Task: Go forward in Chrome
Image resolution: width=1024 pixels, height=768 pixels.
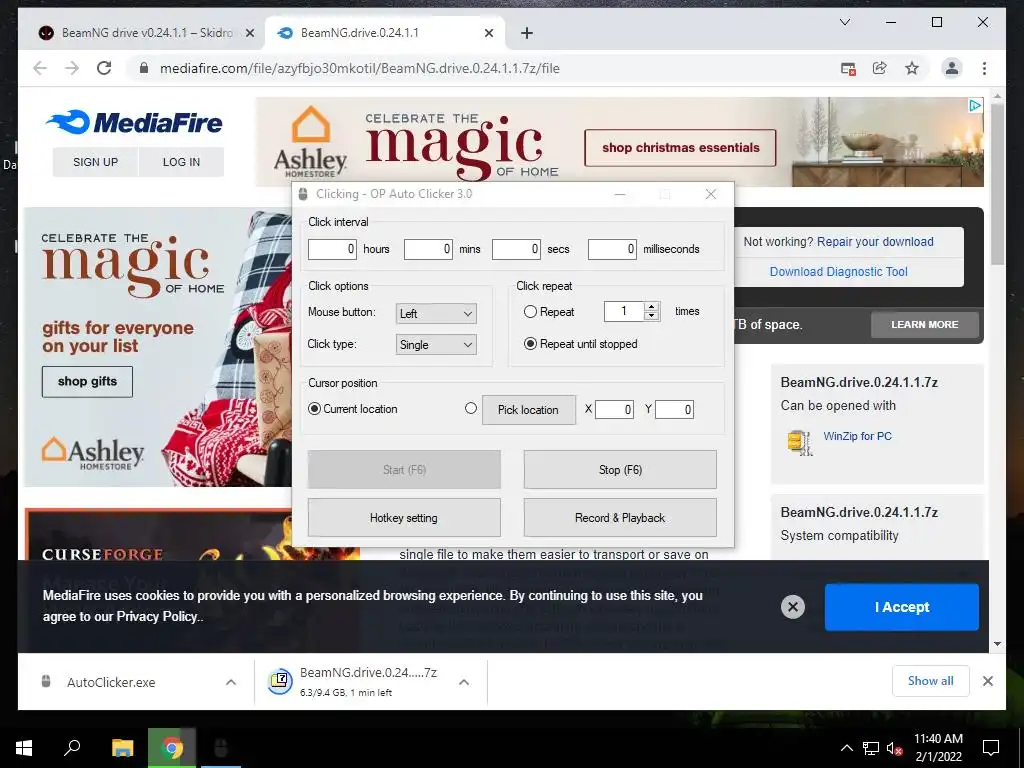Action: [72, 68]
